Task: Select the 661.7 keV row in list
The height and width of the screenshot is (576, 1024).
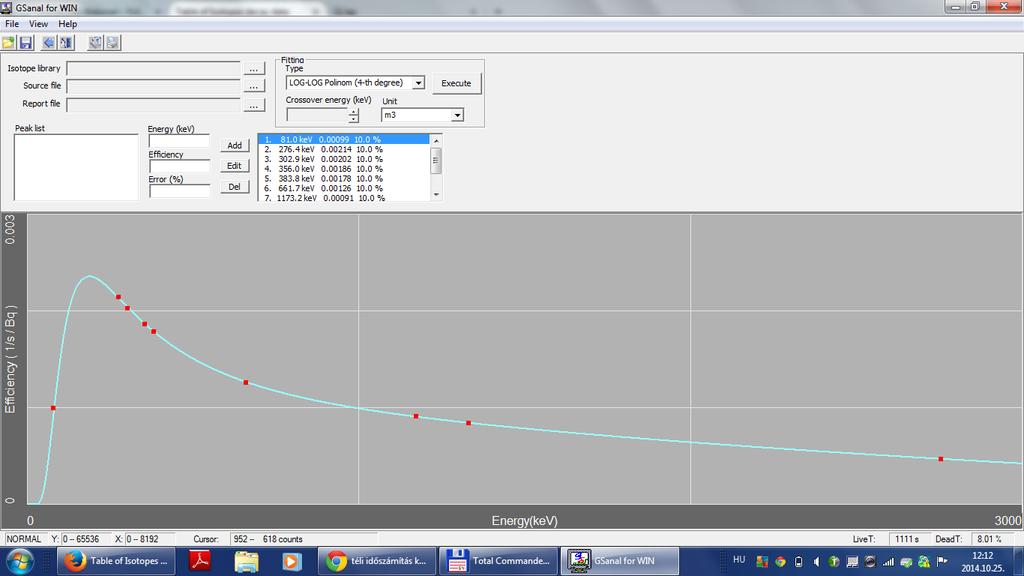Action: [x=344, y=188]
